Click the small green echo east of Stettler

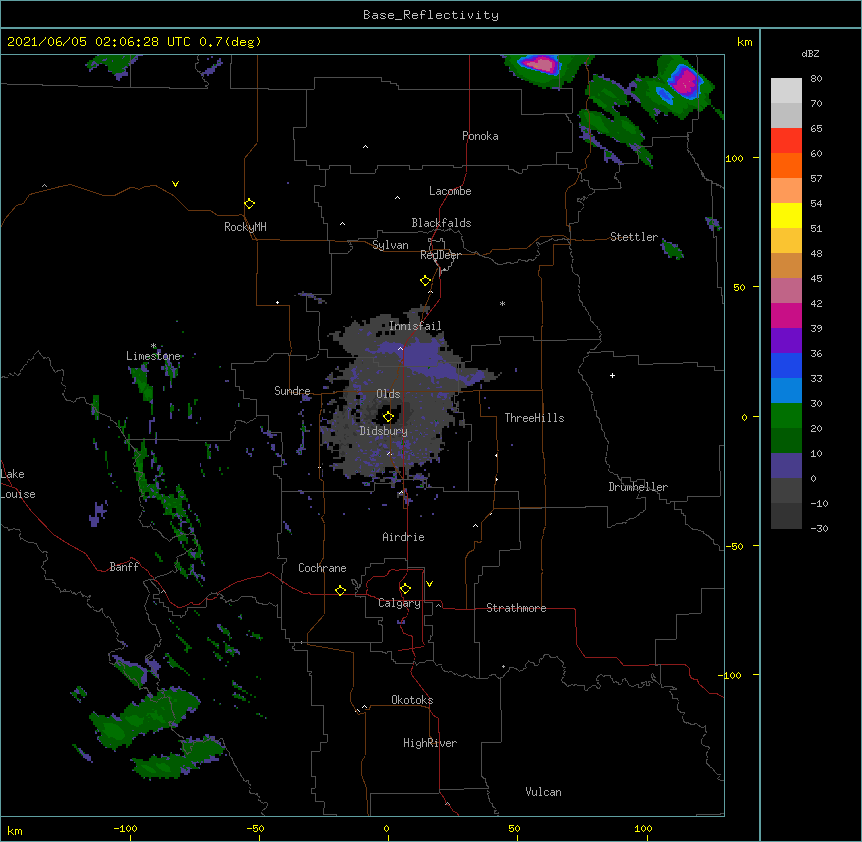(x=672, y=250)
